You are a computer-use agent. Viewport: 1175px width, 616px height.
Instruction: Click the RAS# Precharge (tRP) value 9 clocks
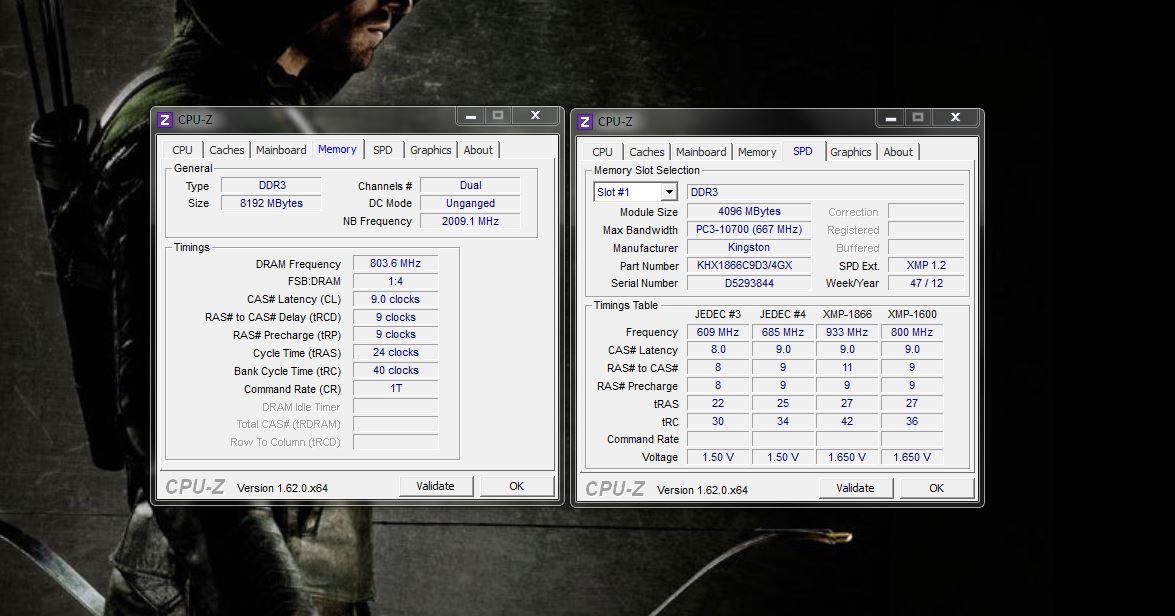coord(396,334)
